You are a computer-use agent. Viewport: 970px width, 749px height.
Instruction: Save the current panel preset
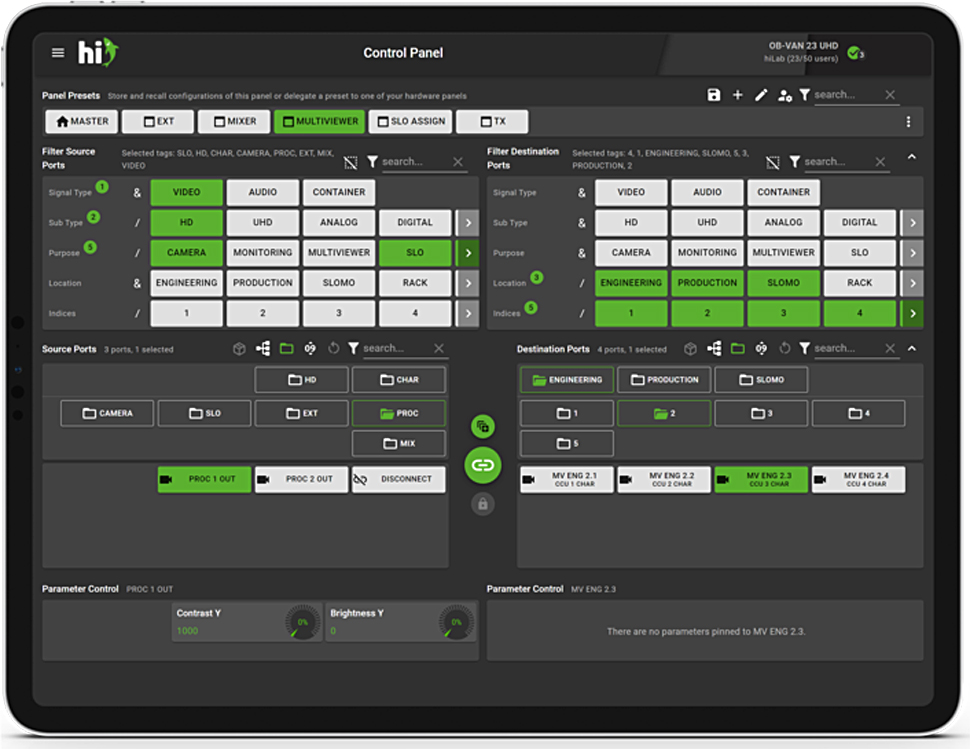[x=713, y=95]
